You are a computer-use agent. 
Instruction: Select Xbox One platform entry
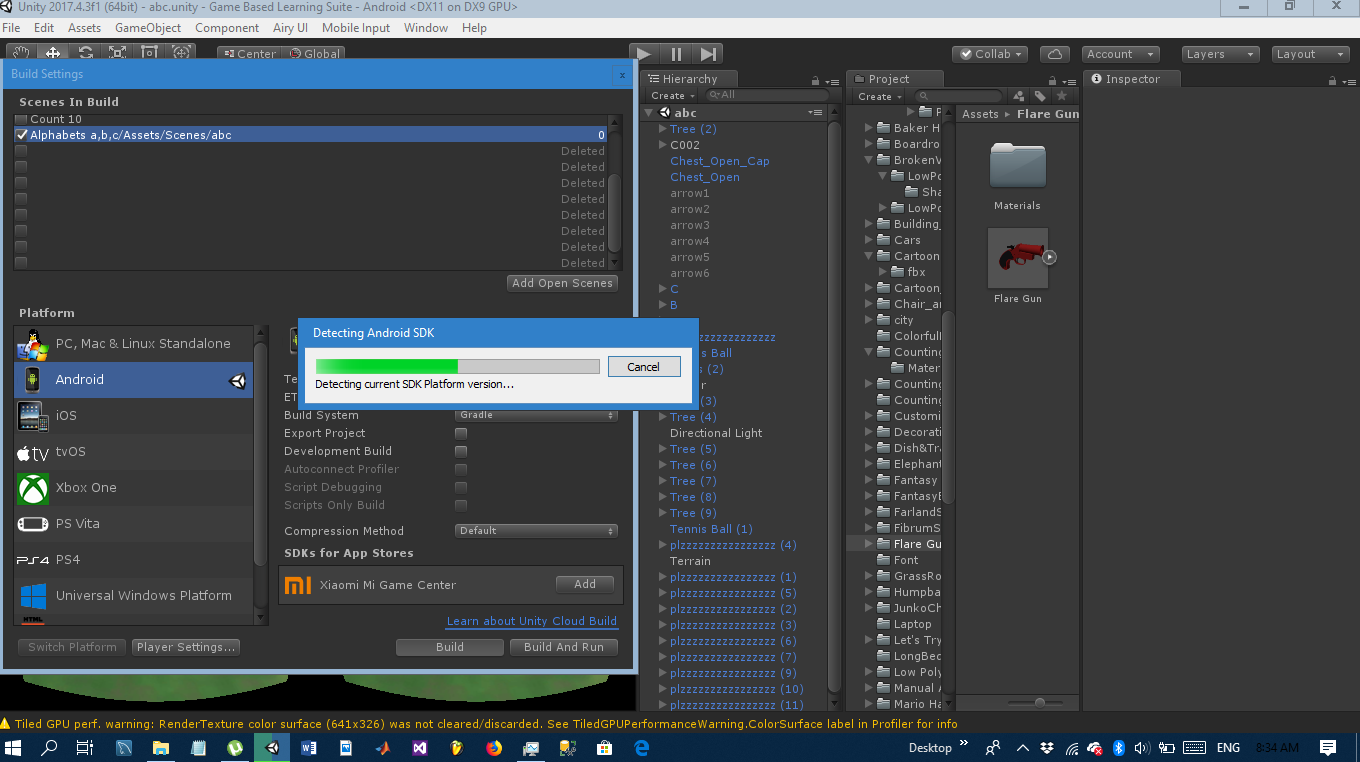tap(134, 488)
